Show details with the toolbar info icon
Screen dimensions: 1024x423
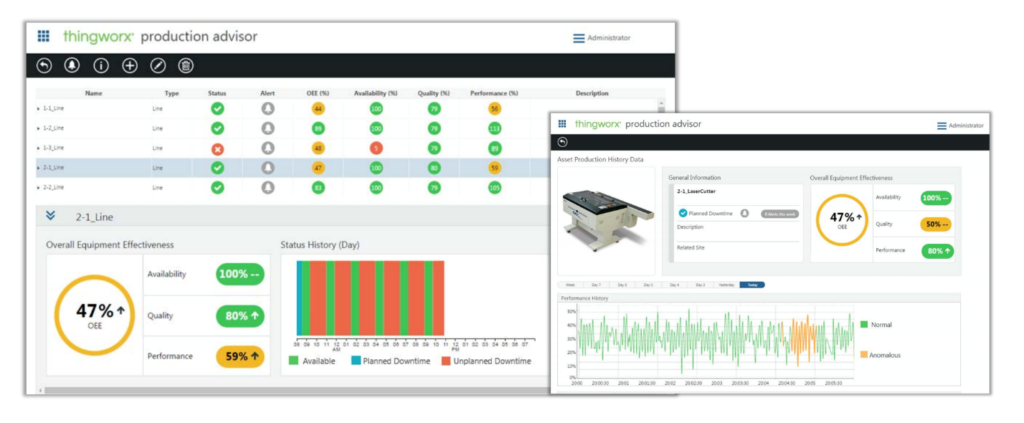click(101, 65)
